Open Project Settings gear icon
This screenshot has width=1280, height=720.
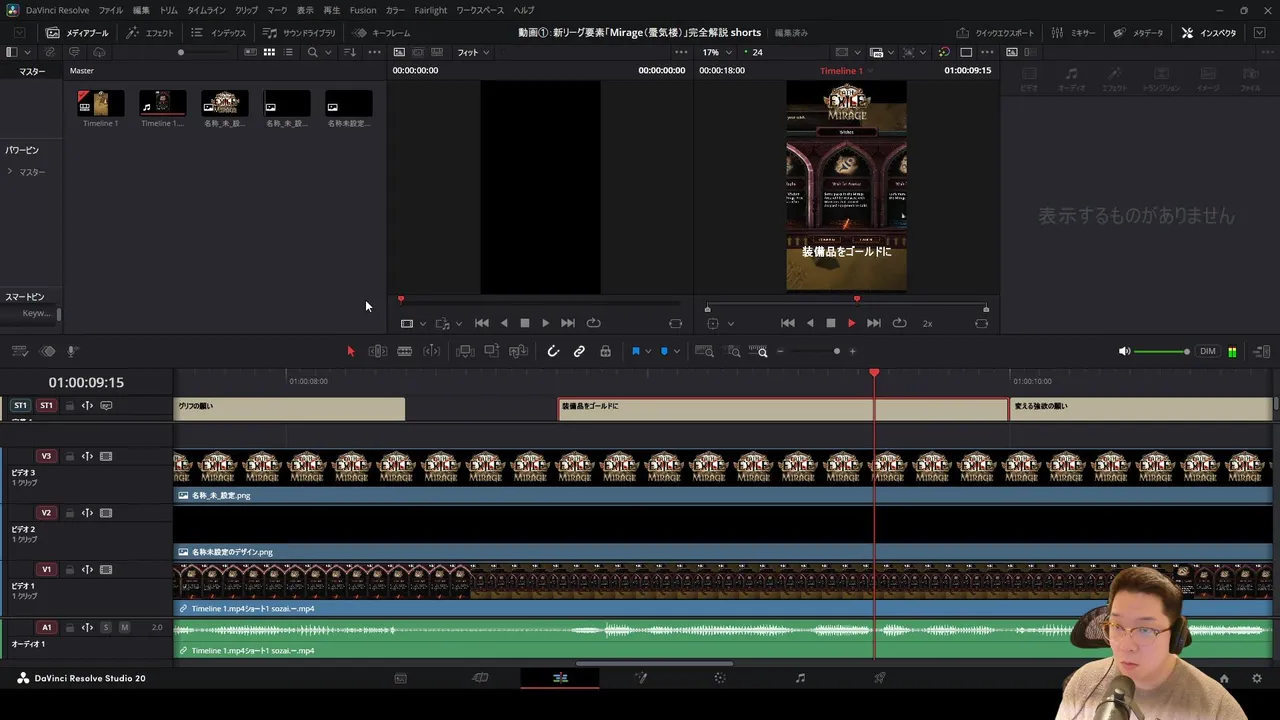click(x=1257, y=678)
